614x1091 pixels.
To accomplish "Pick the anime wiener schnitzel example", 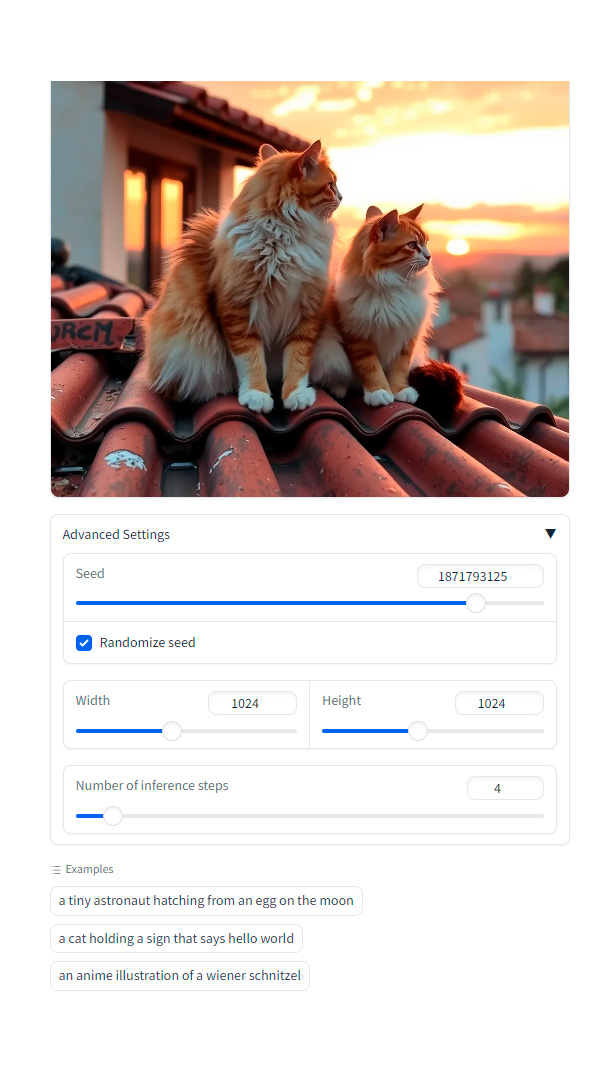I will (x=180, y=976).
